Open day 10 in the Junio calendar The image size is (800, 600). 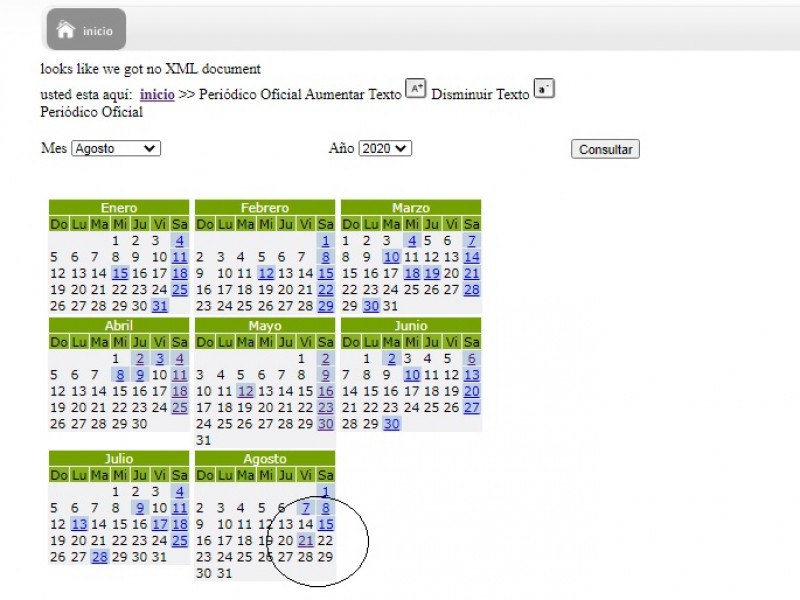[x=411, y=374]
